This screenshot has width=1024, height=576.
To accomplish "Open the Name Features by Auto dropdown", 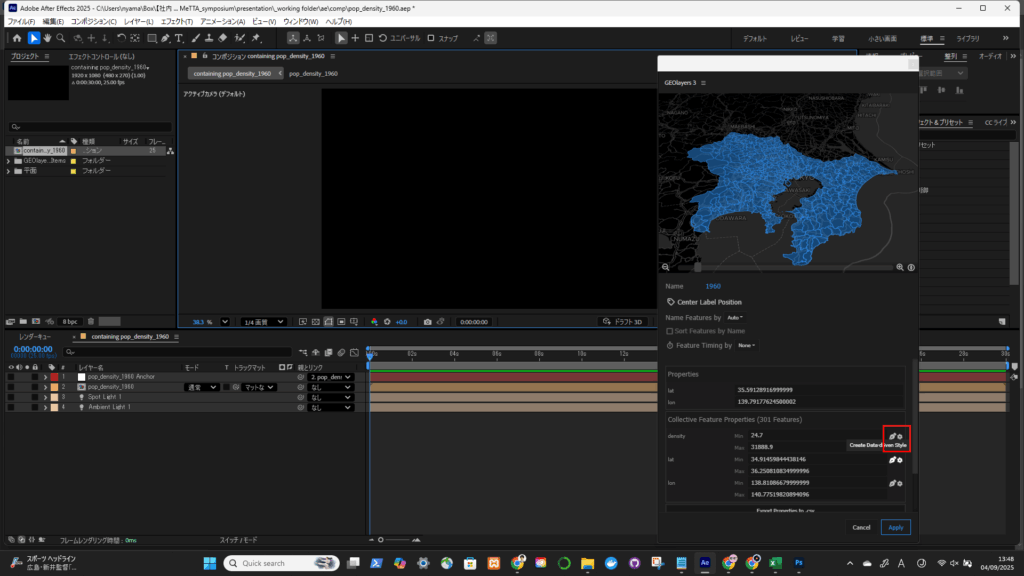I will click(x=735, y=317).
